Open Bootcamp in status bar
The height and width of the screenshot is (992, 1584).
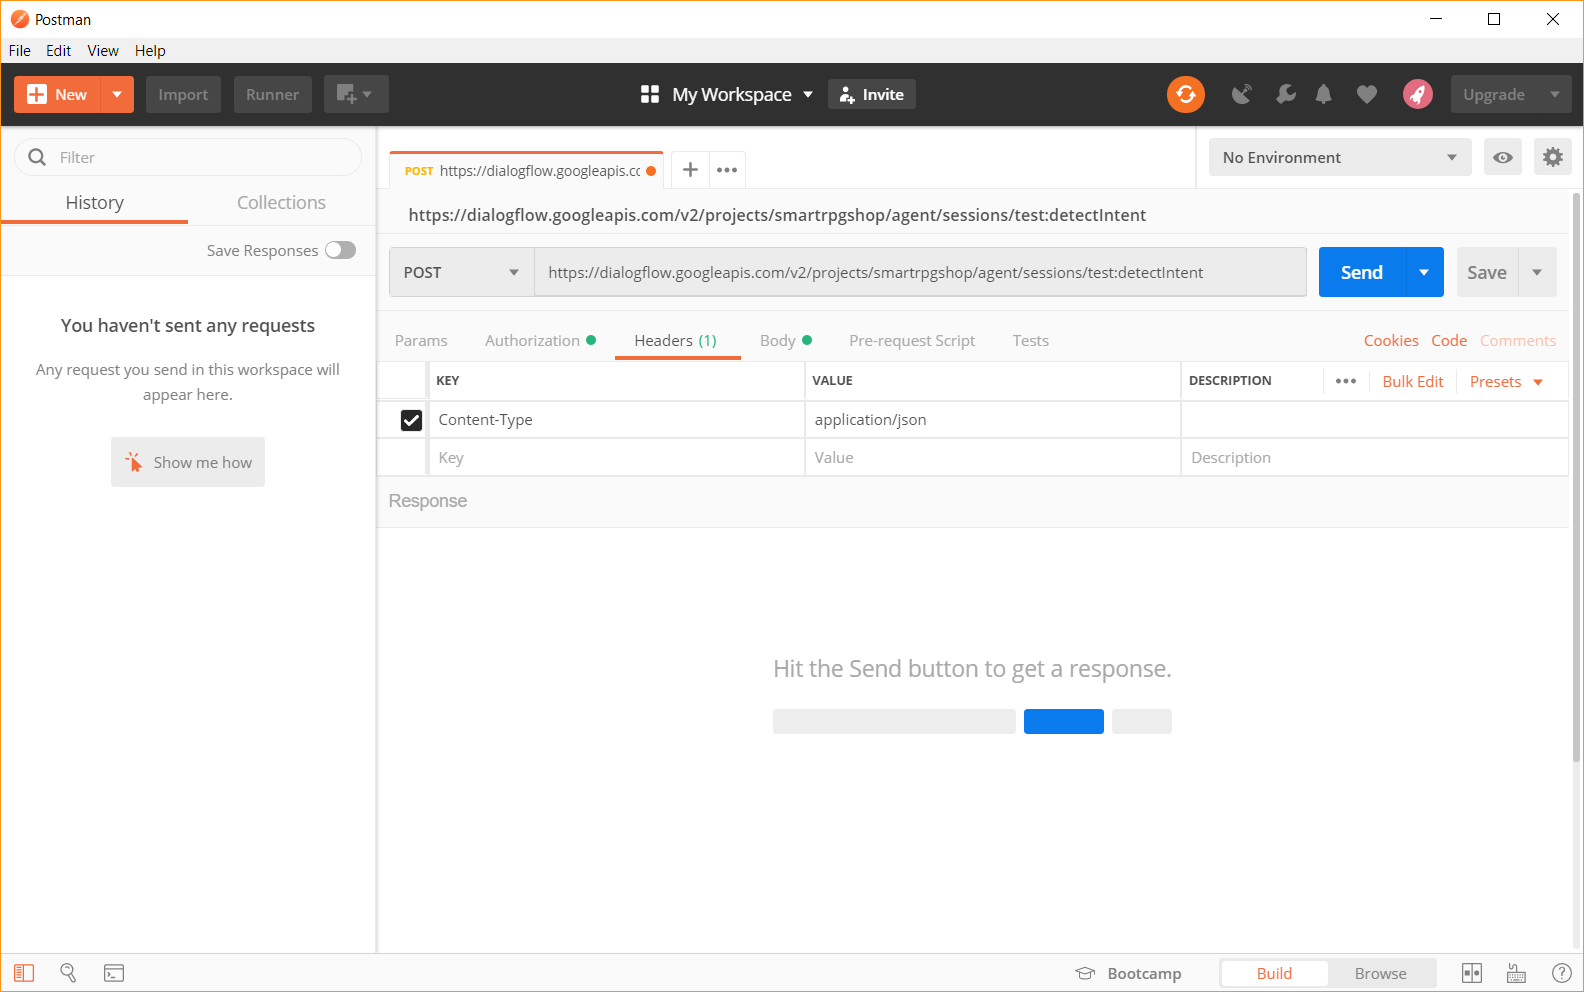pyautogui.click(x=1128, y=973)
